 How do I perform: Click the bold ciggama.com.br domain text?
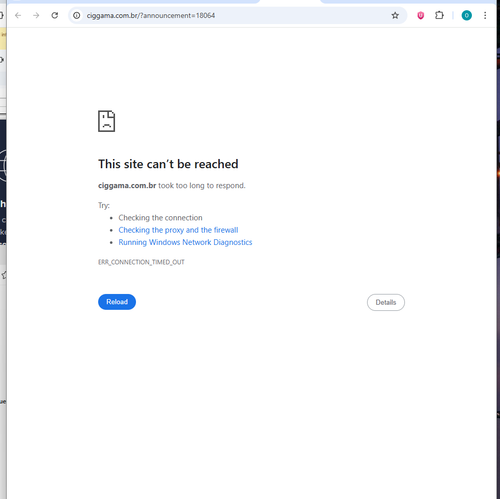pos(127,186)
